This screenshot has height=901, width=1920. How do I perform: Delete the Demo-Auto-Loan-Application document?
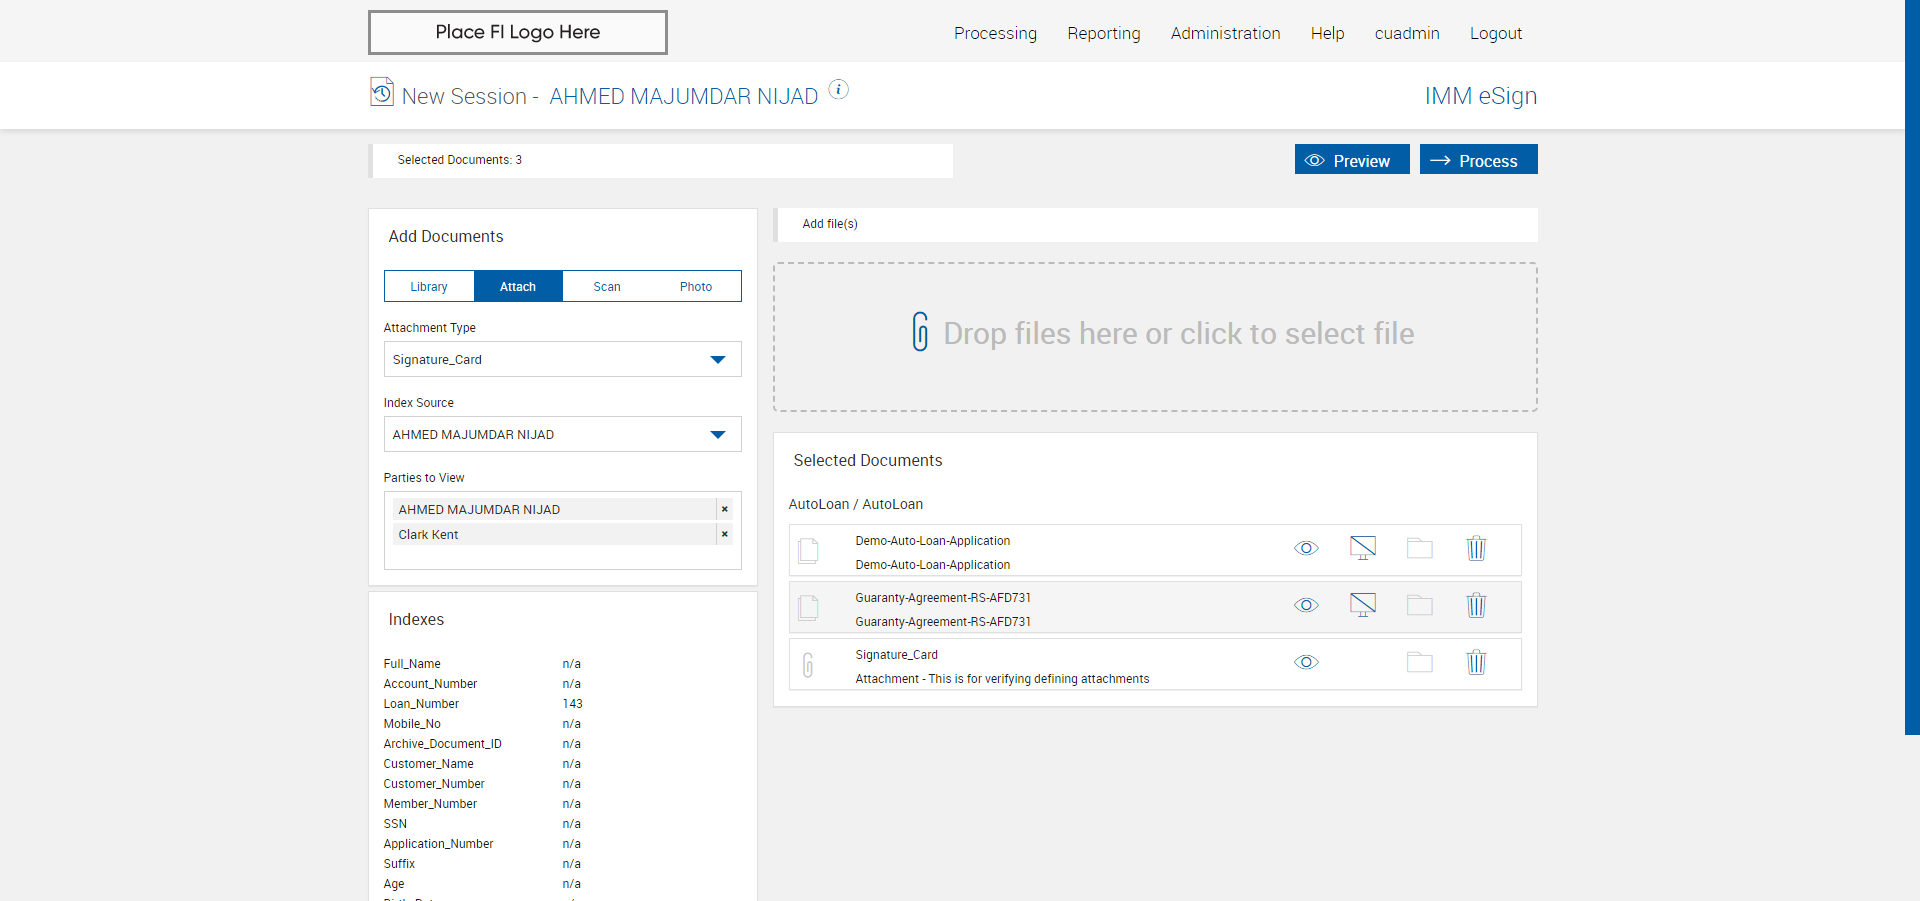point(1476,549)
